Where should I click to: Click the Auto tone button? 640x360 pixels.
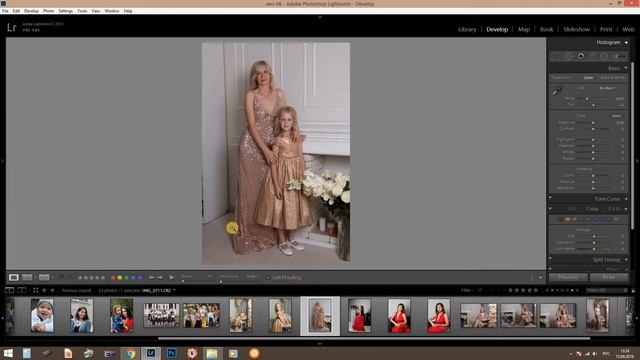617,116
